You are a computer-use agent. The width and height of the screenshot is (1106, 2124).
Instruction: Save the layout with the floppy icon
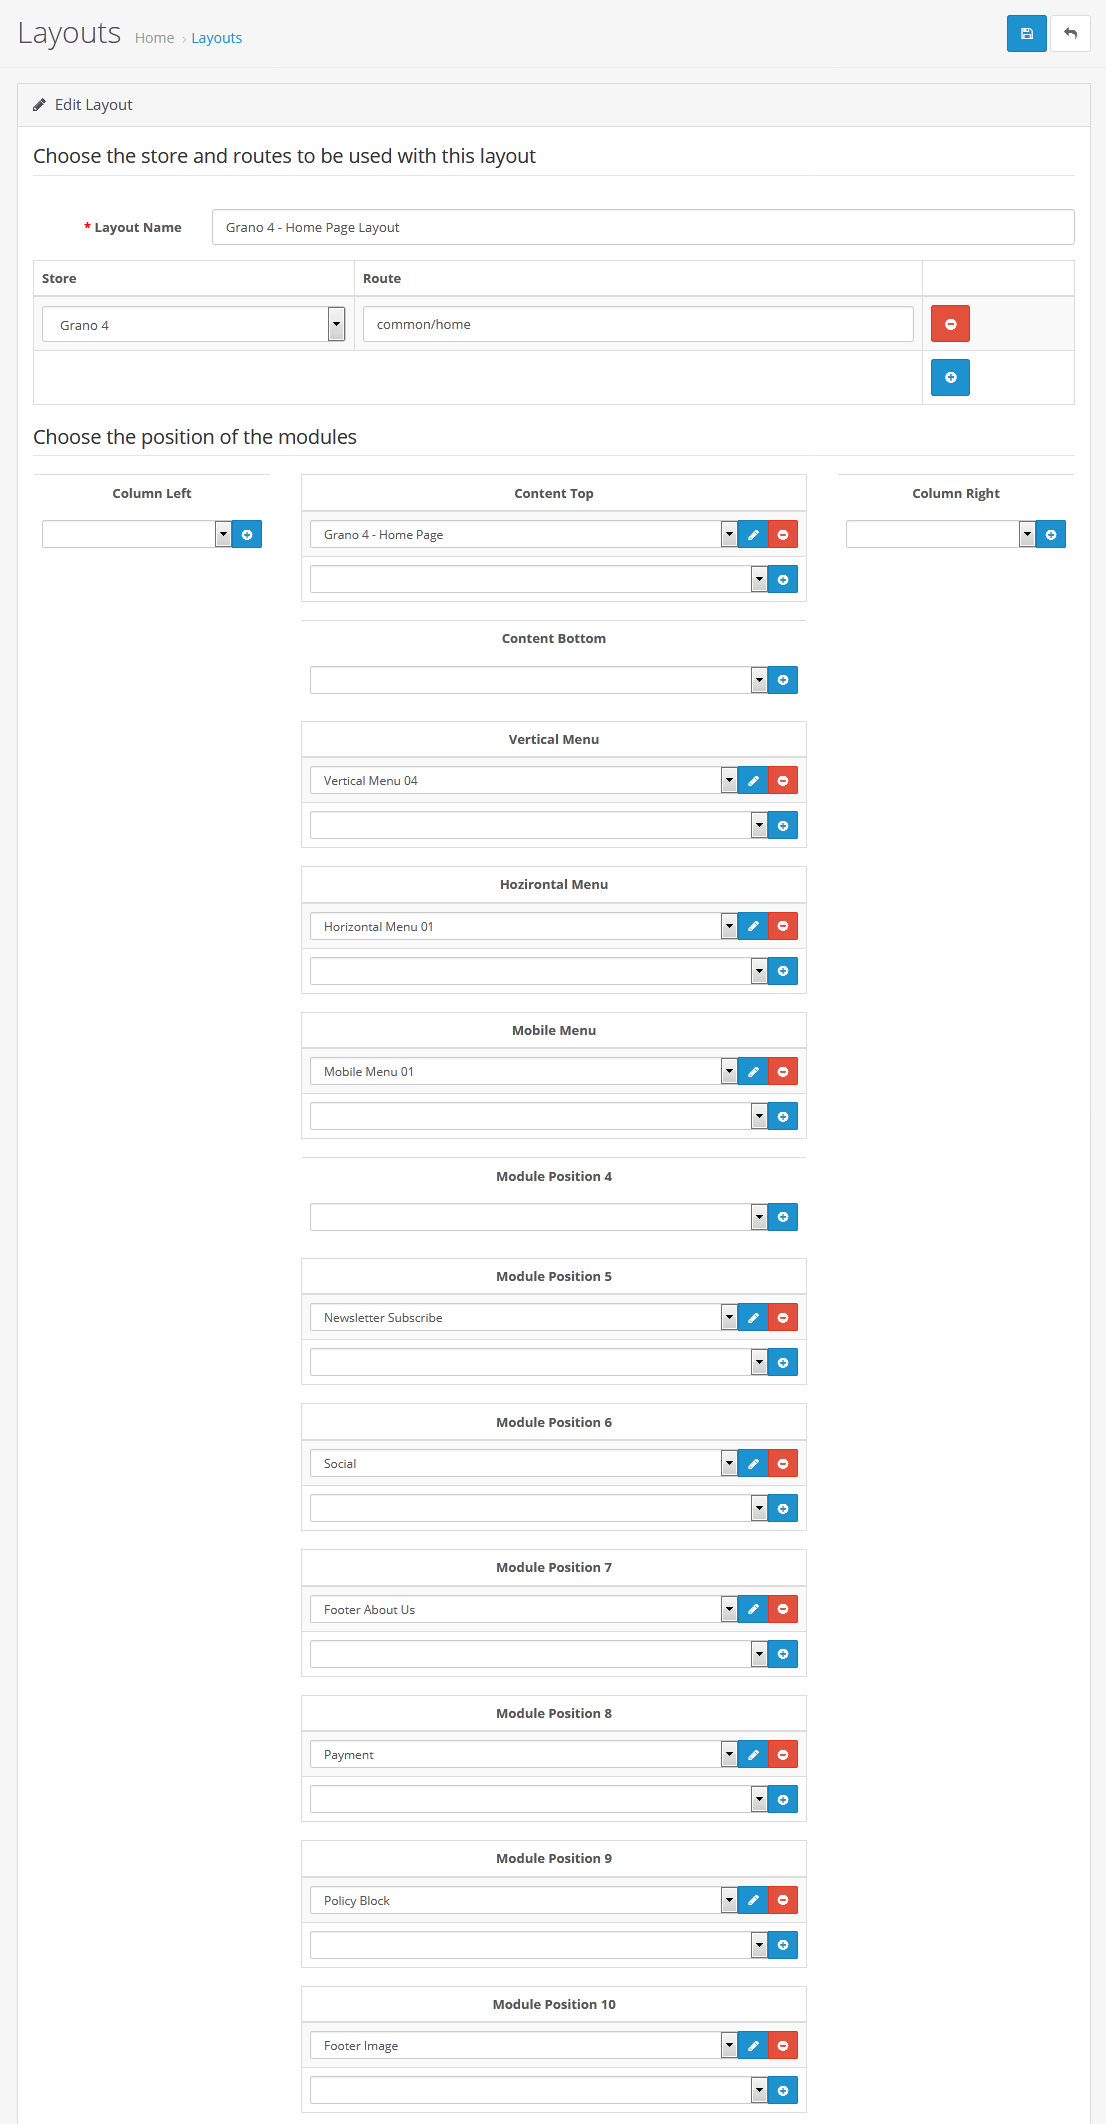tap(1026, 33)
